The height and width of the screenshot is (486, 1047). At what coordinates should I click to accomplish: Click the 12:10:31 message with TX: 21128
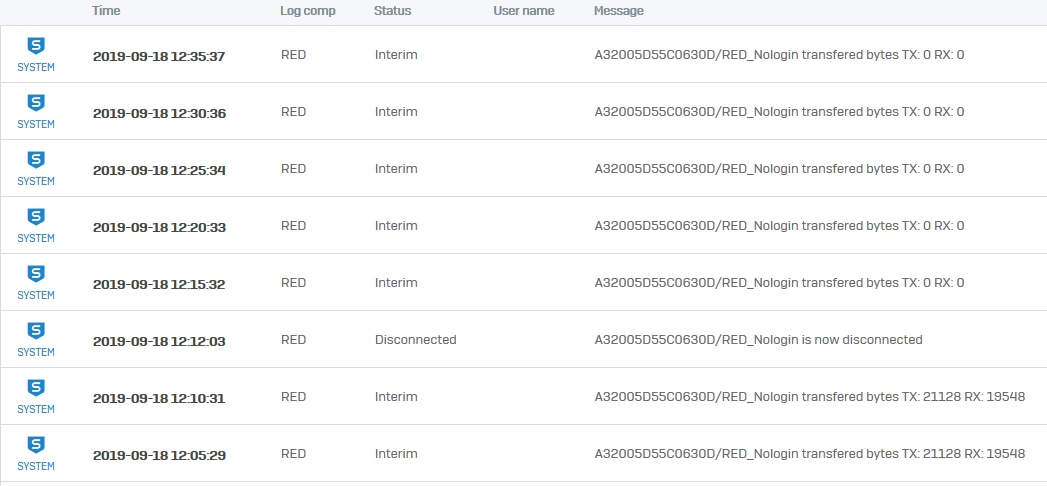click(809, 397)
